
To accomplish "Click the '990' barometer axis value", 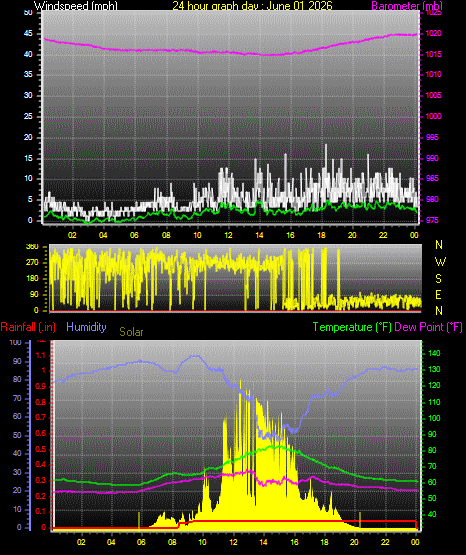I will (x=432, y=158).
